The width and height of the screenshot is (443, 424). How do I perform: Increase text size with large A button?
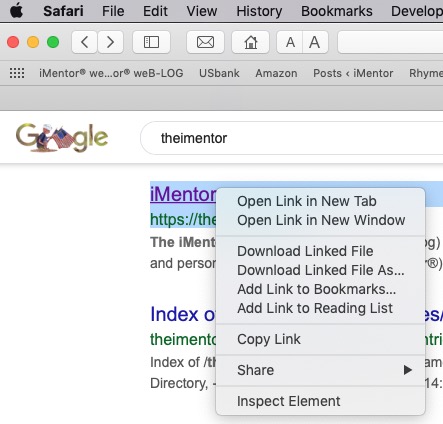(315, 42)
